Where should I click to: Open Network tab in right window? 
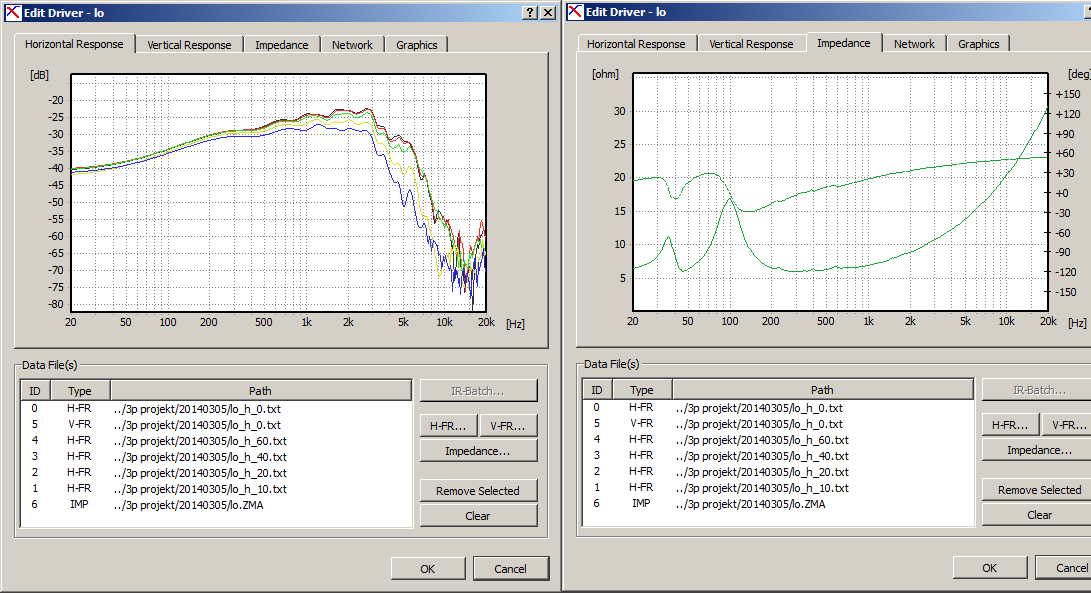914,44
